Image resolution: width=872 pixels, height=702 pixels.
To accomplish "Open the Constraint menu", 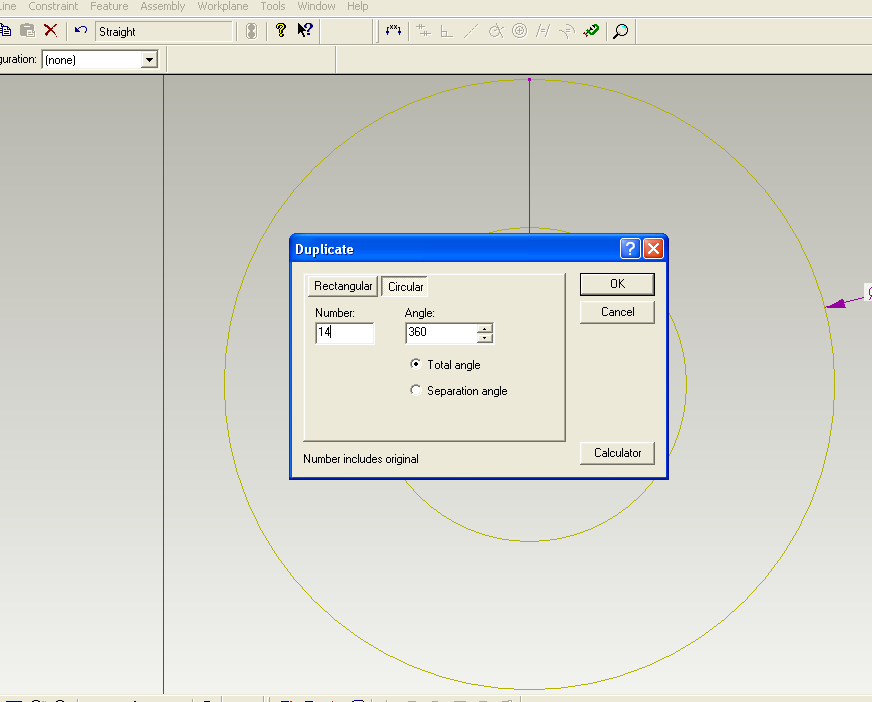I will [x=53, y=6].
